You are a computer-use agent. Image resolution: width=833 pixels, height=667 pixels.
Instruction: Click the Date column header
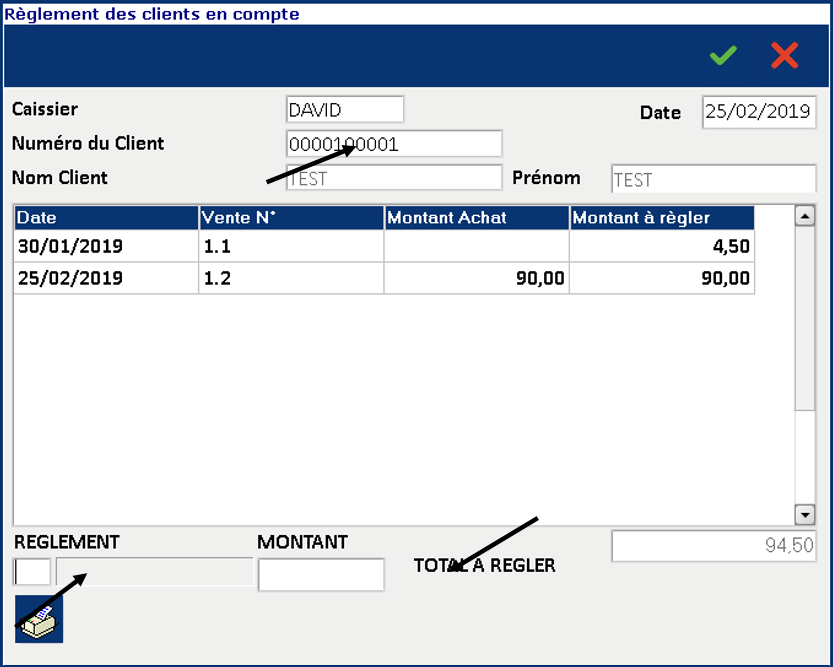106,218
